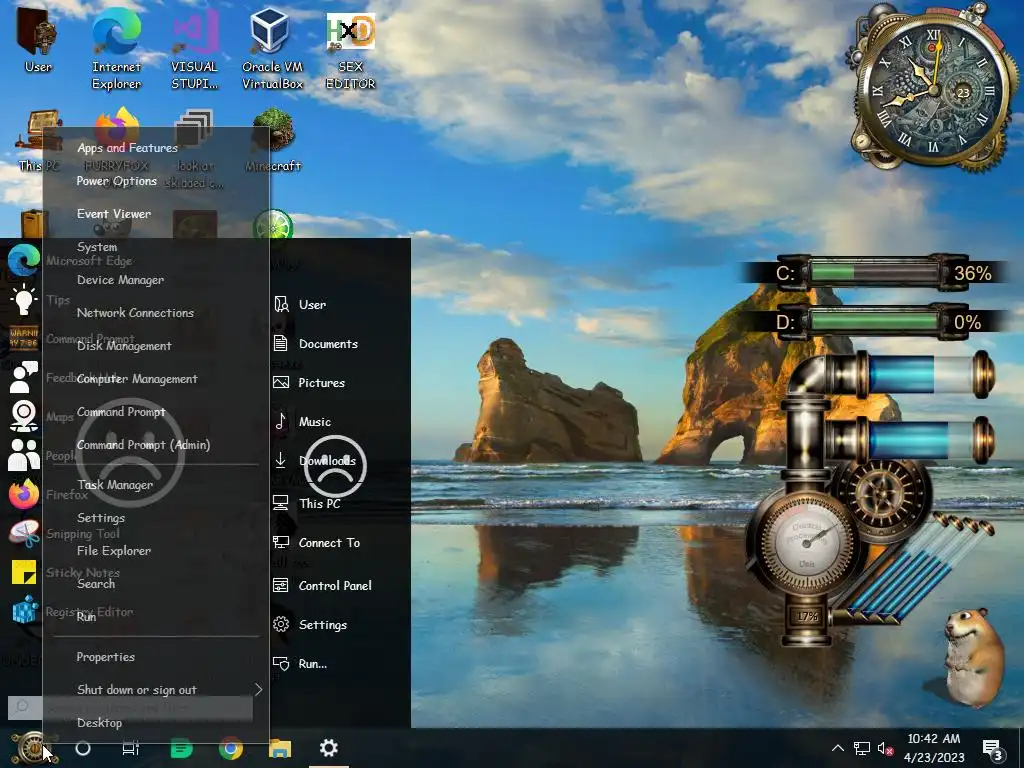The width and height of the screenshot is (1024, 768).
Task: Click the C: drive usage bar
Action: pyautogui.click(x=874, y=272)
